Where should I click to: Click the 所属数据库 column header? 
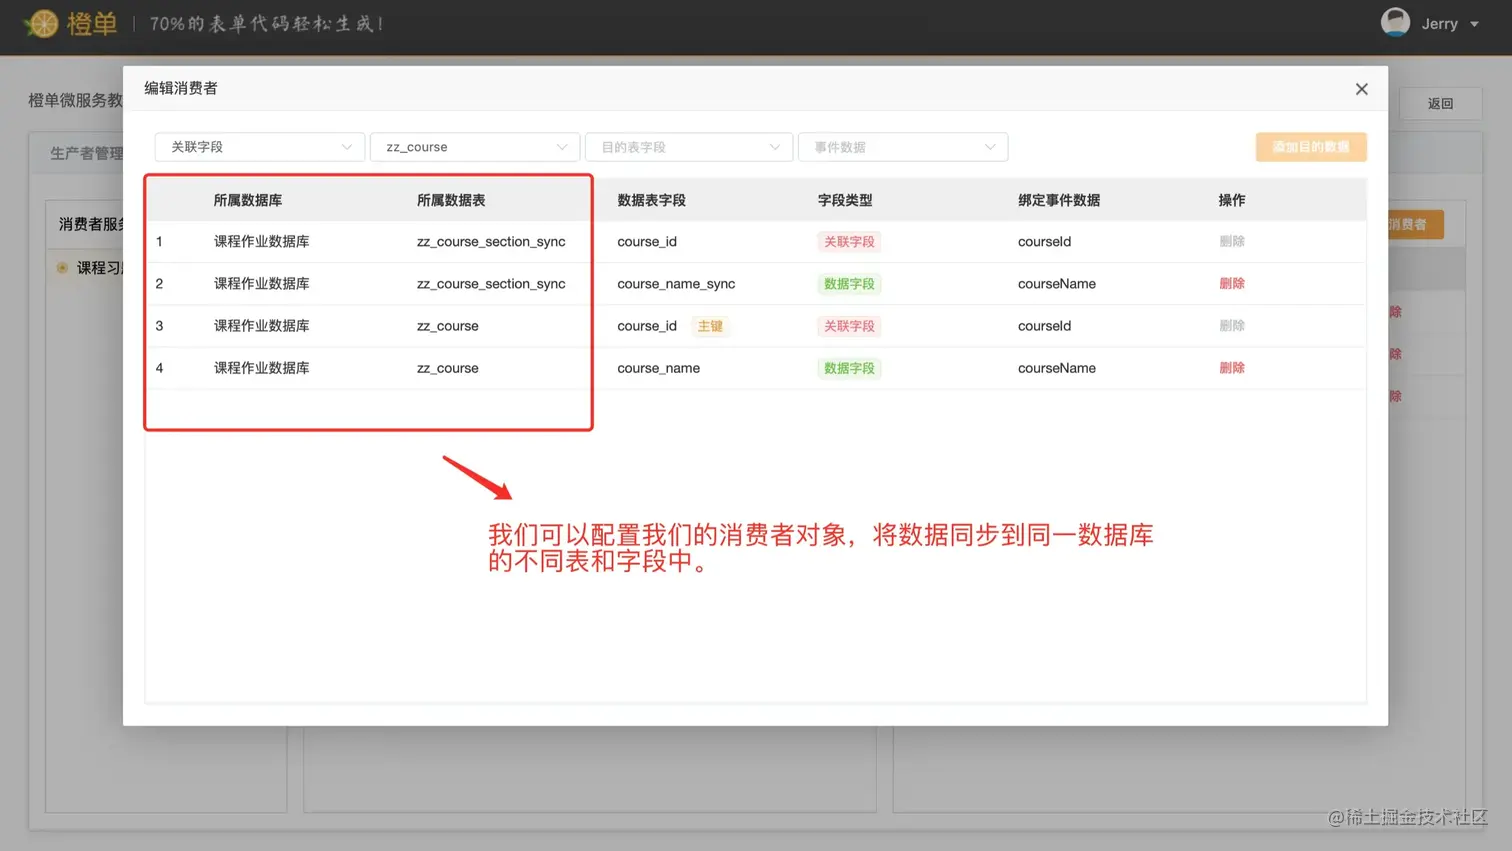[248, 200]
